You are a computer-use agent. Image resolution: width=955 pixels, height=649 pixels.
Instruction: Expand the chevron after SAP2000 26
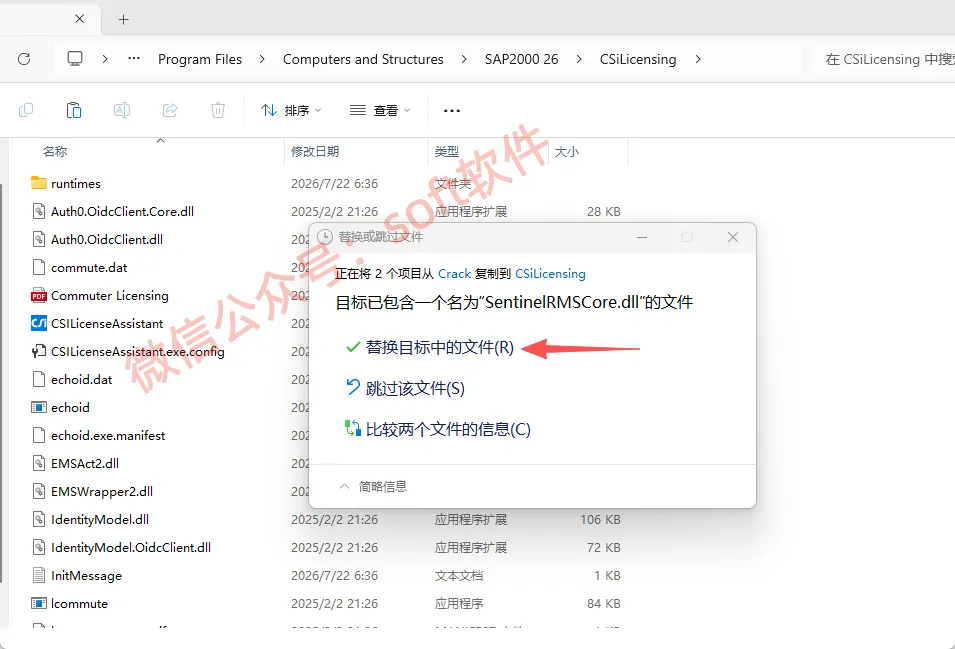579,59
